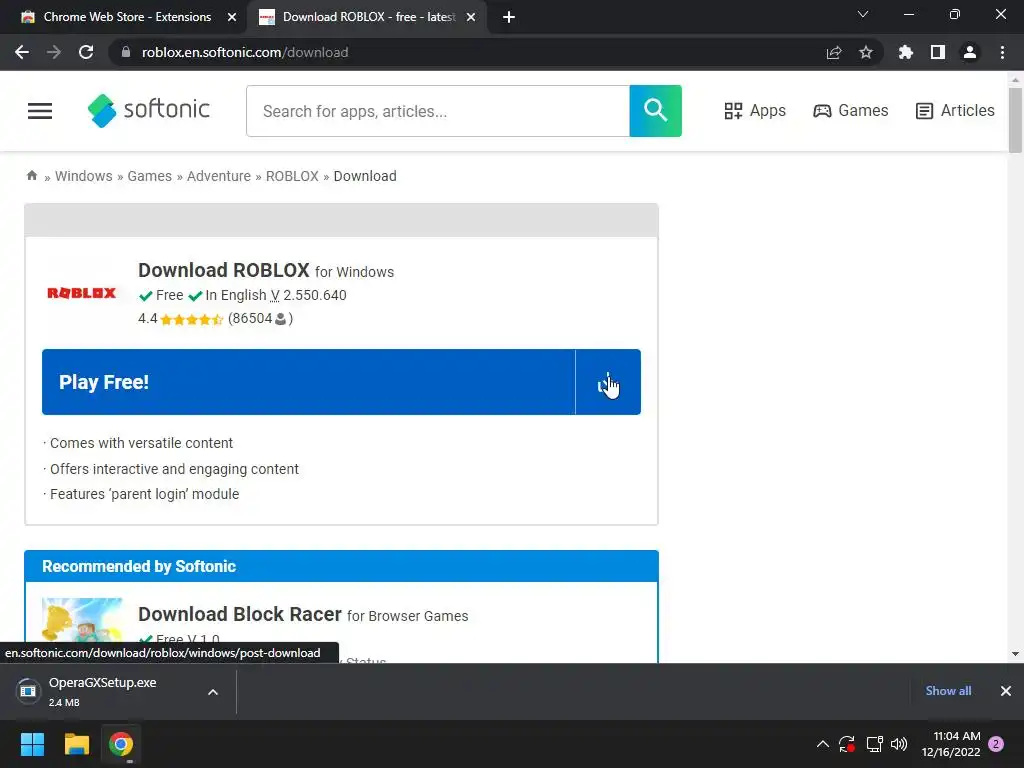Open a new browser tab
This screenshot has width=1024, height=768.
pyautogui.click(x=509, y=17)
